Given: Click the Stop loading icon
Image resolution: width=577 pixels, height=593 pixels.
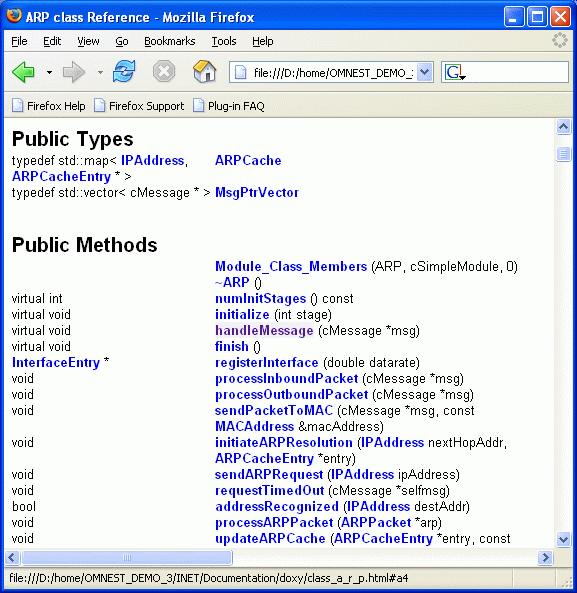Looking at the screenshot, I should coord(164,71).
